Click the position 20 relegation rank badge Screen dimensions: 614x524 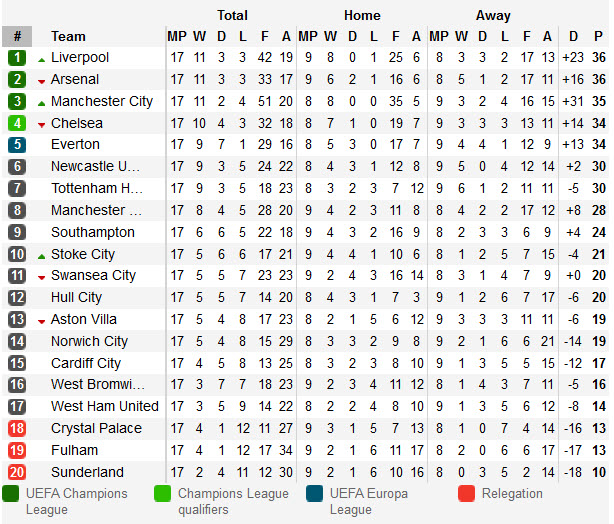click(17, 472)
